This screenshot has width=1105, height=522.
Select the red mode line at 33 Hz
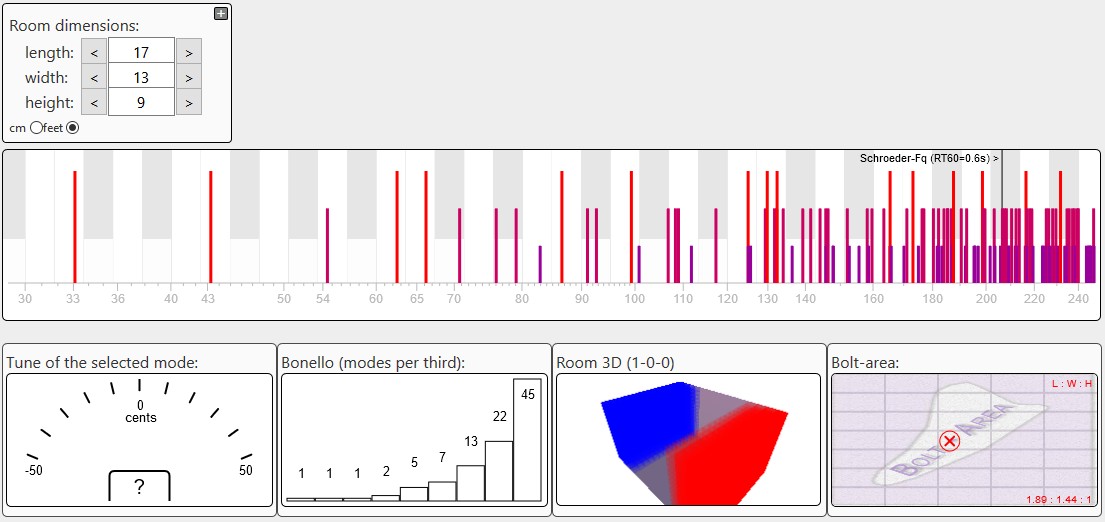pos(74,227)
